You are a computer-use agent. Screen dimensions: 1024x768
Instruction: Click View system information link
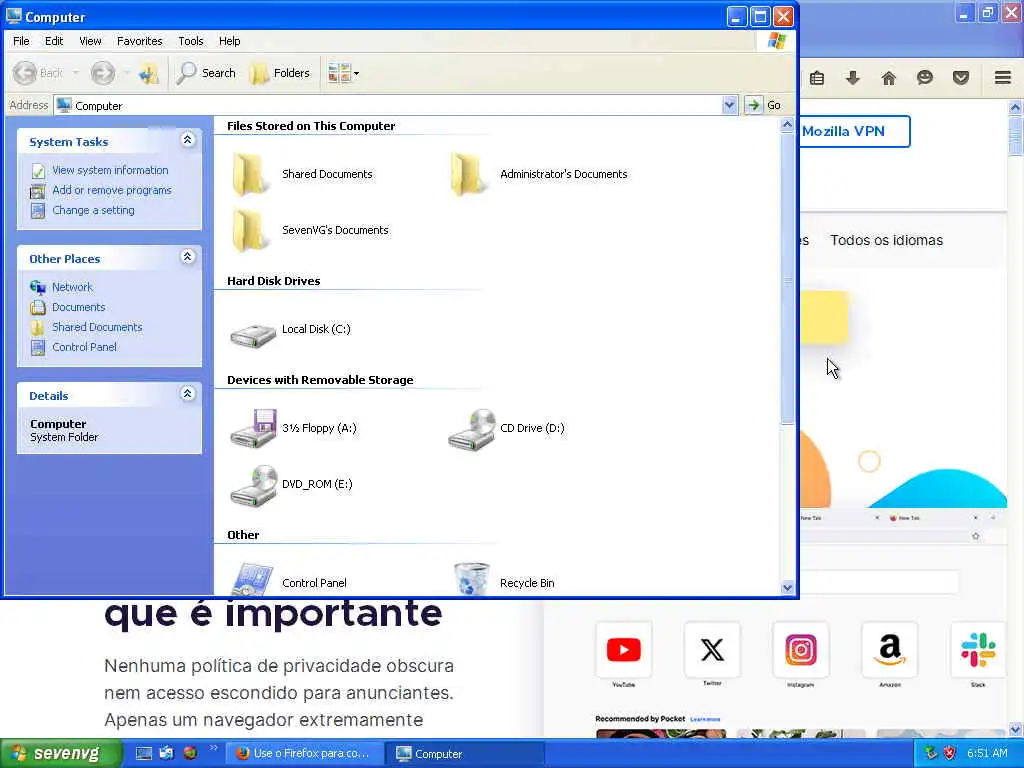(110, 170)
